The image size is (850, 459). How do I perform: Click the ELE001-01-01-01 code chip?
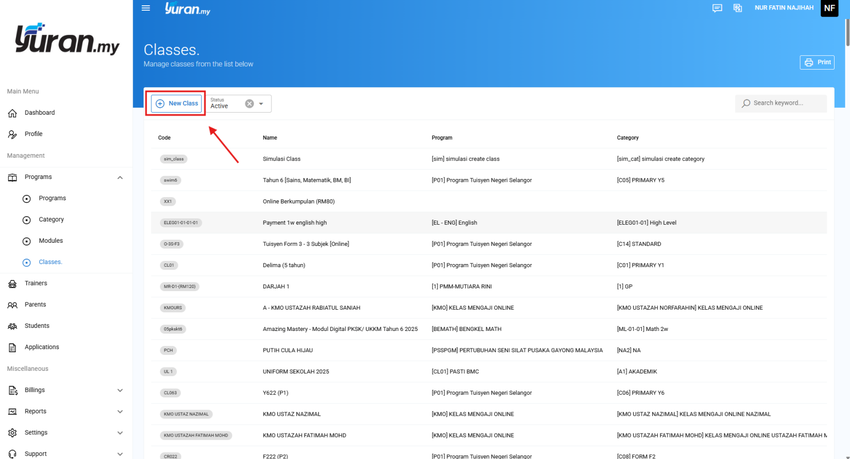(x=181, y=223)
